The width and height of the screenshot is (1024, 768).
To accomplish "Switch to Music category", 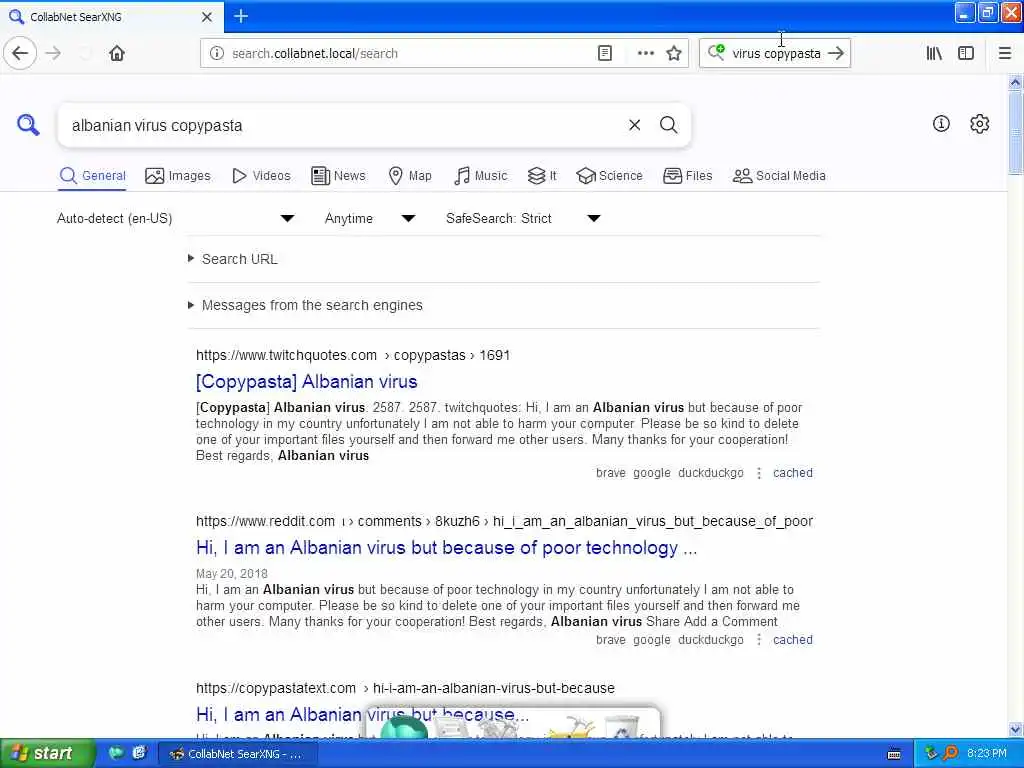I will [x=480, y=176].
